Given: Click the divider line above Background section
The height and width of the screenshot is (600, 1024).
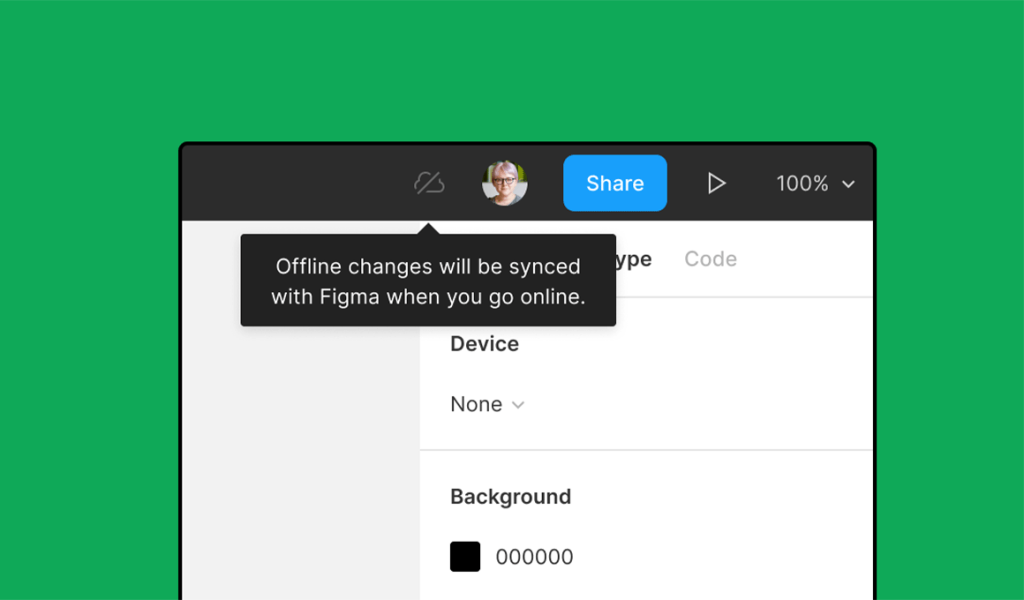Looking at the screenshot, I should [x=646, y=450].
